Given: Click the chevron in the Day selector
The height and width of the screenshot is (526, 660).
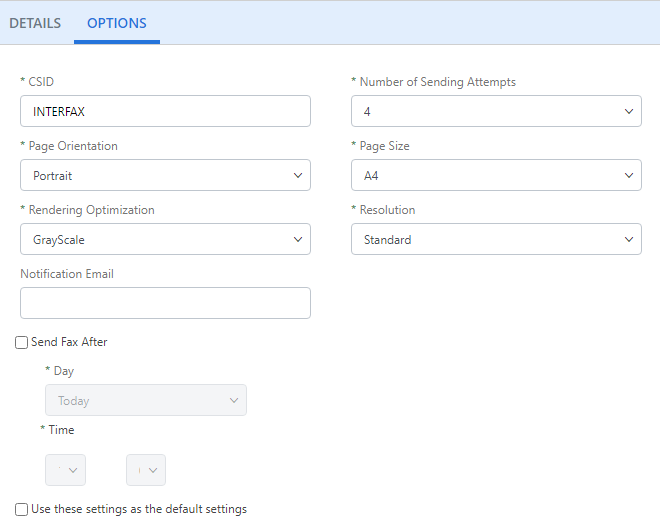Looking at the screenshot, I should point(234,401).
